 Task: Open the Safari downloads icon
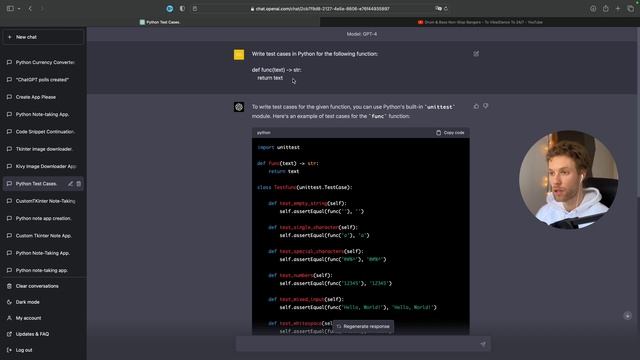click(593, 9)
